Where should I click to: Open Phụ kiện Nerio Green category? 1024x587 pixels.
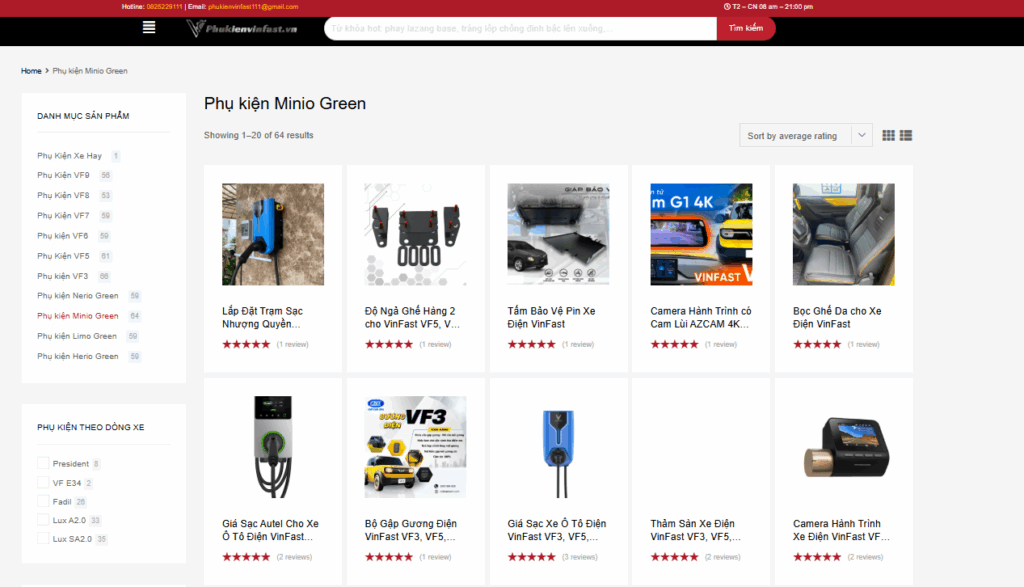pos(77,296)
